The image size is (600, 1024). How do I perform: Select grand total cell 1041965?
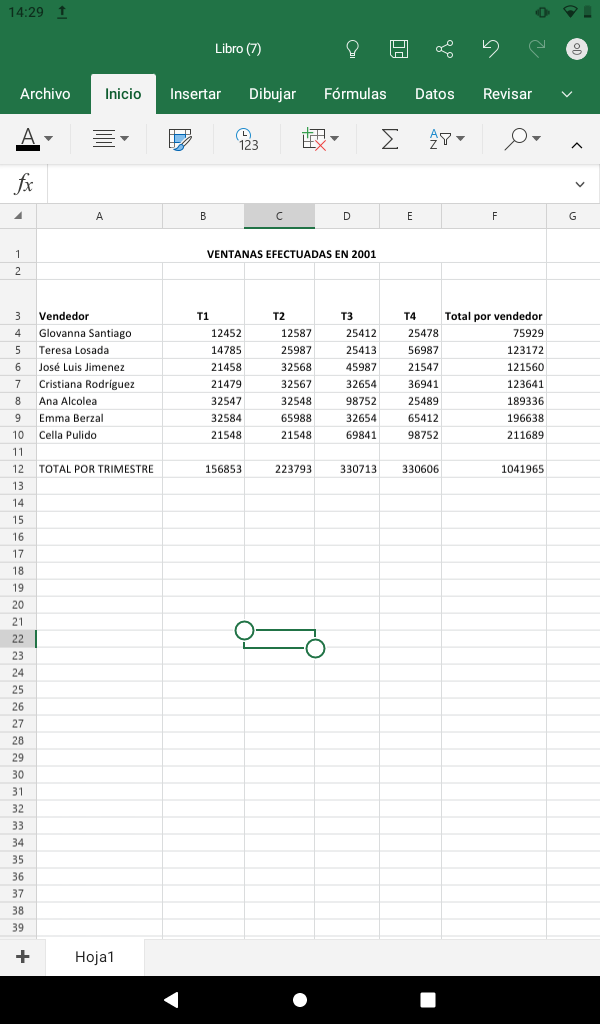point(494,469)
